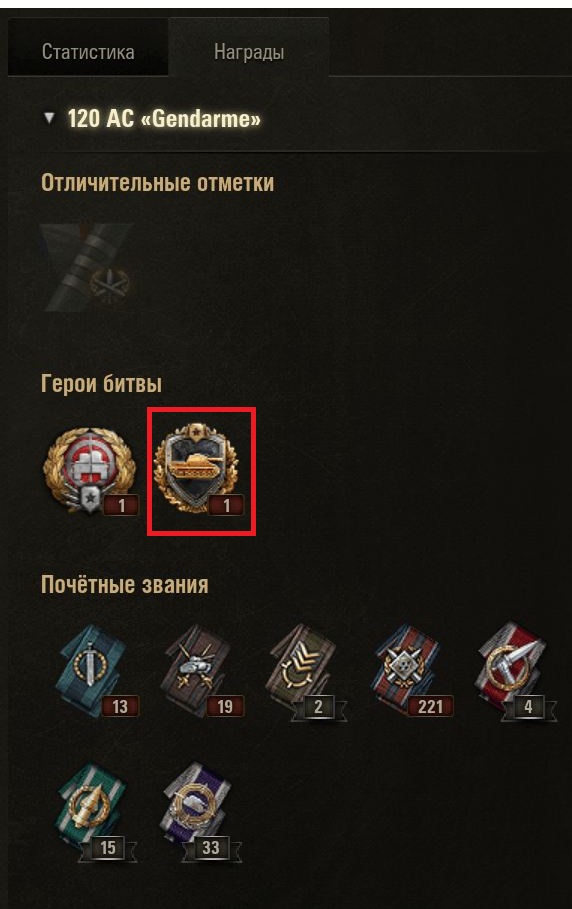572x909 pixels.
Task: Click the 33 counter banner
Action: click(x=211, y=848)
